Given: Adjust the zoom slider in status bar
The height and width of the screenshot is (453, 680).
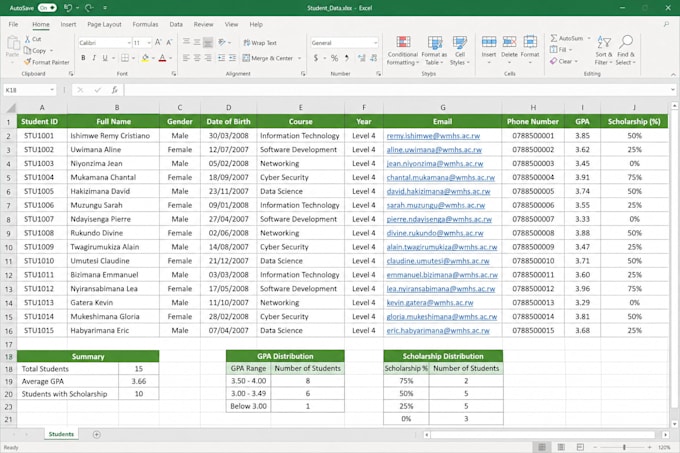Looking at the screenshot, I should coord(624,447).
